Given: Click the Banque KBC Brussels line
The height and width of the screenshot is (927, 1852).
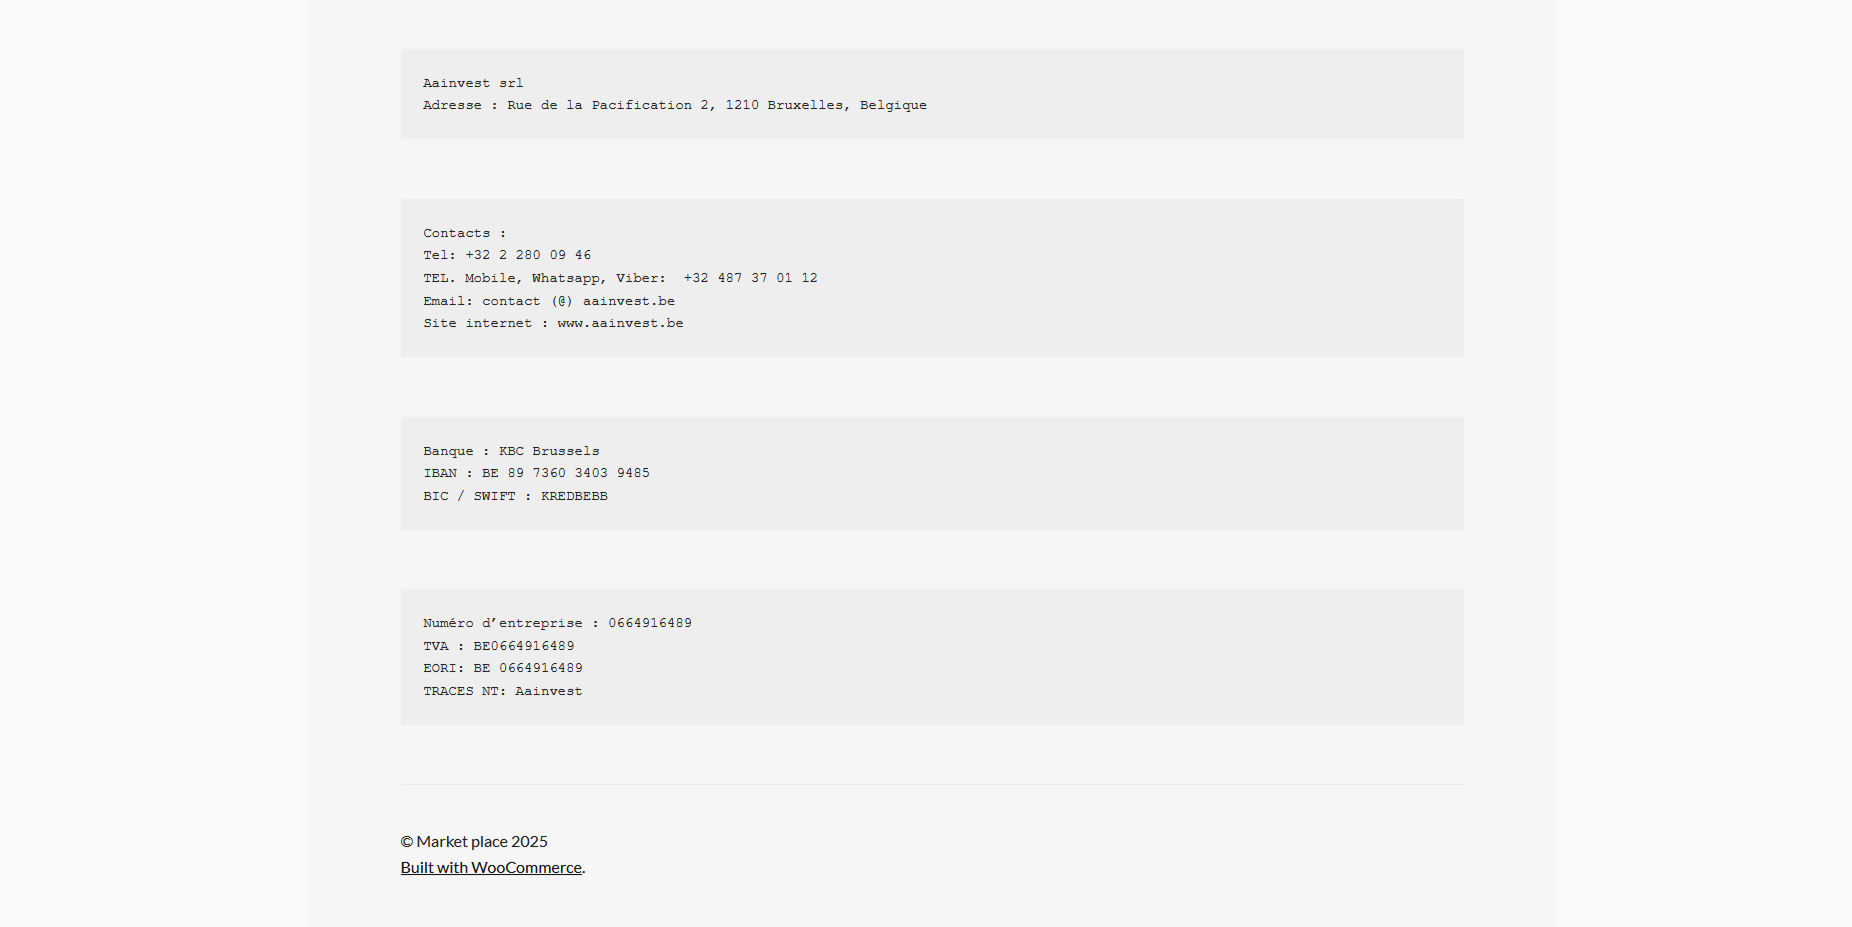Looking at the screenshot, I should click(x=511, y=451).
